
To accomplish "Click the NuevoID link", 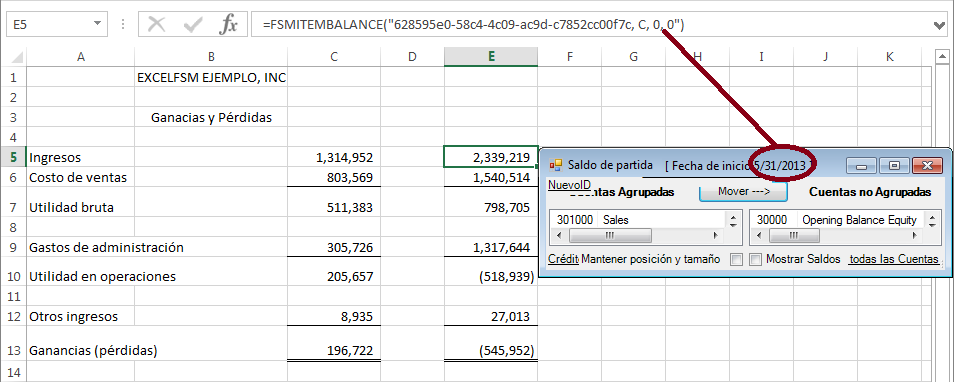I will pyautogui.click(x=569, y=184).
